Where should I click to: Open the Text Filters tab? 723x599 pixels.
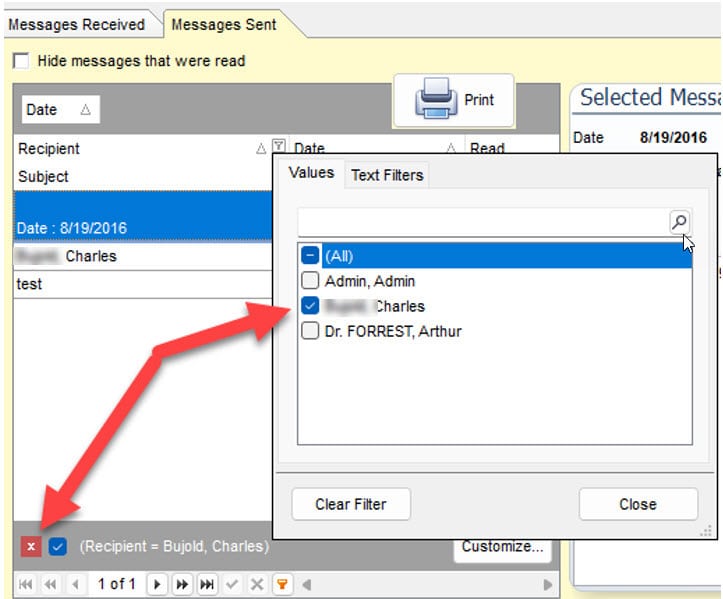(386, 175)
